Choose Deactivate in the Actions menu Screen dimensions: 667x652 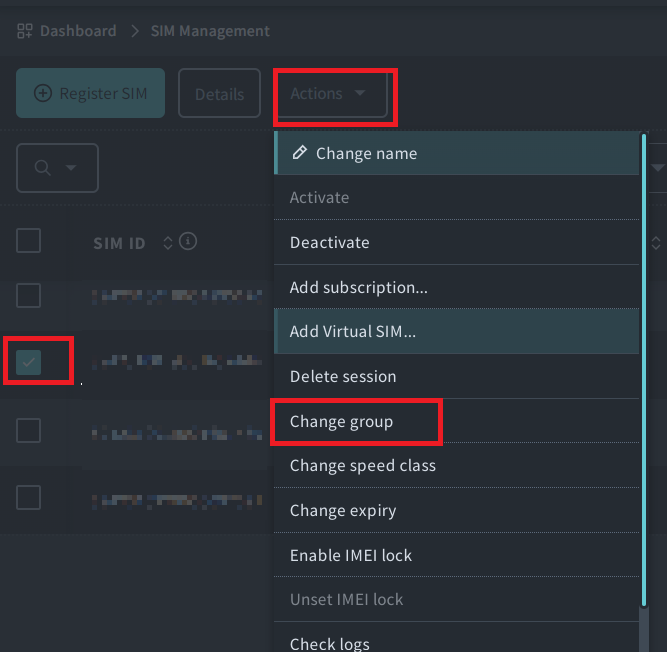point(329,242)
